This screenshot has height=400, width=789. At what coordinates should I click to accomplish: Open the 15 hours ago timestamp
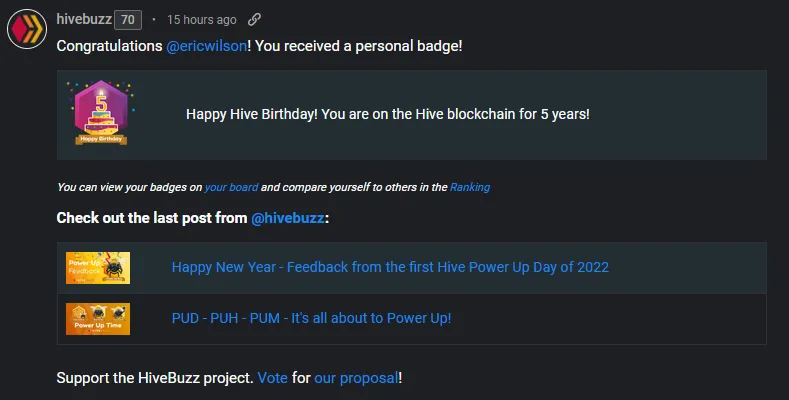point(202,20)
